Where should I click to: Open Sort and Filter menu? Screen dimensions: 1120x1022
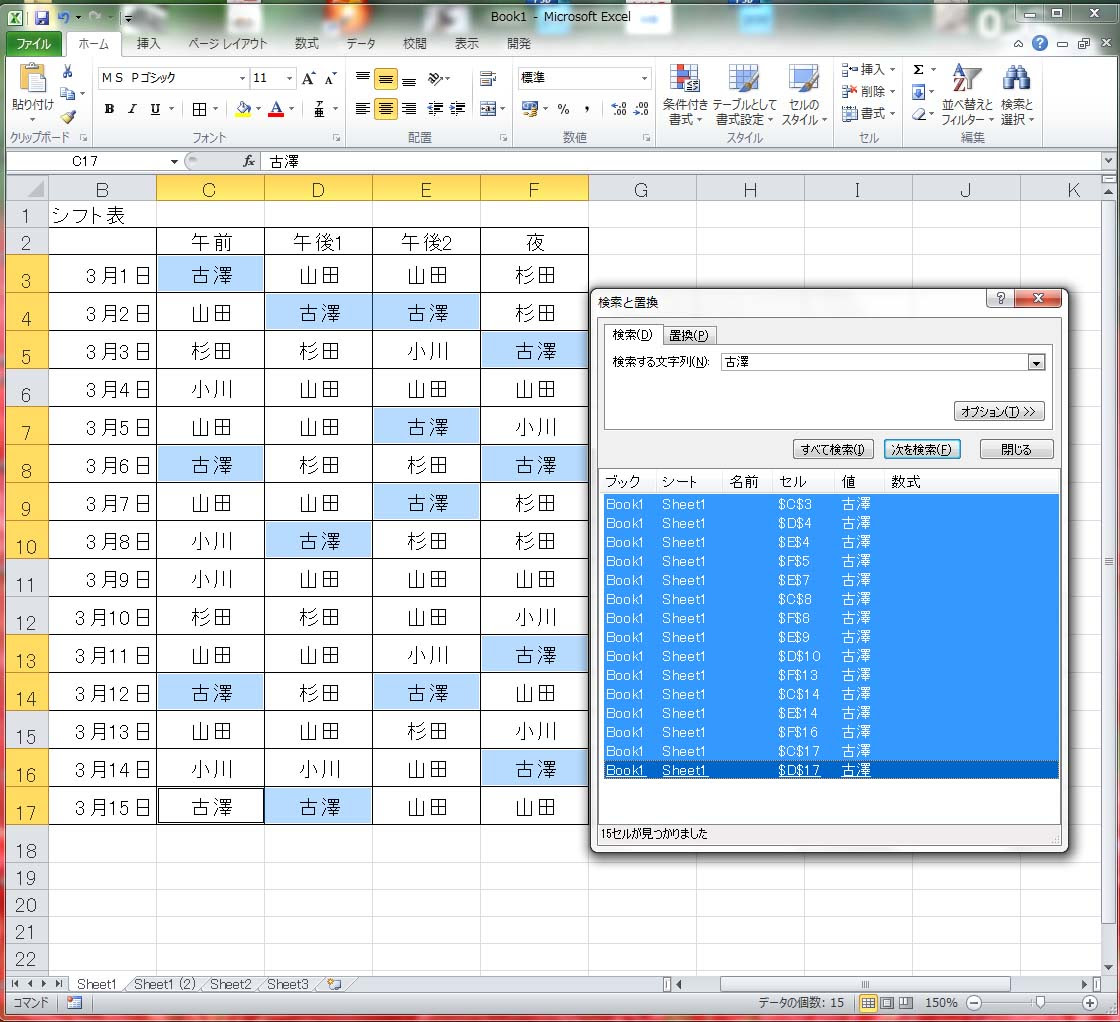(966, 94)
